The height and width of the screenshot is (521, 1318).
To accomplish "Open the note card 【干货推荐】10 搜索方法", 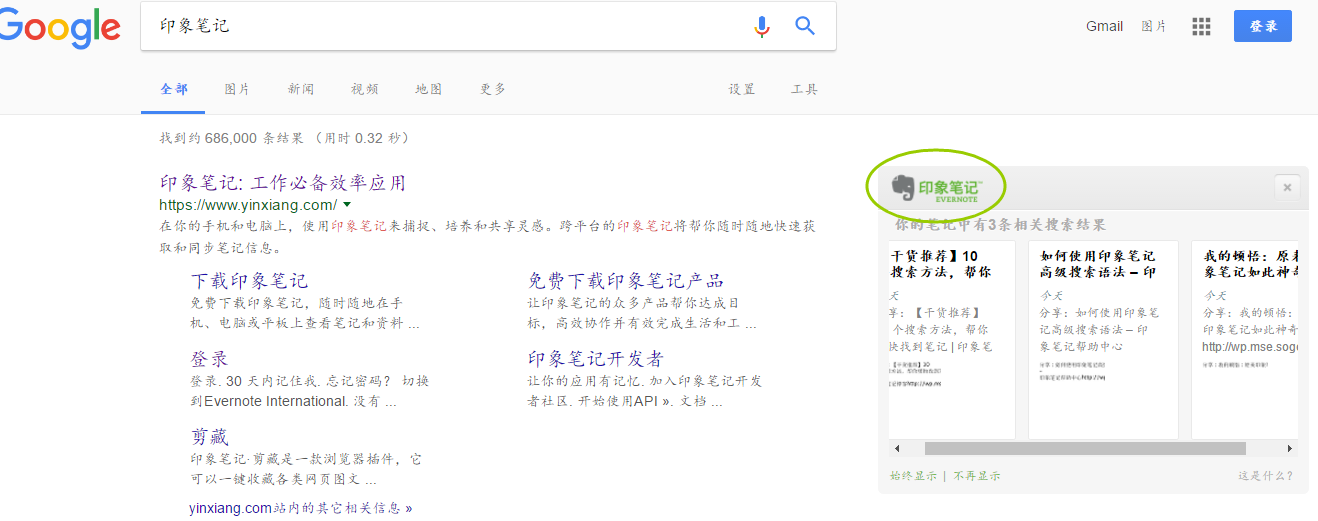I will tap(951, 340).
